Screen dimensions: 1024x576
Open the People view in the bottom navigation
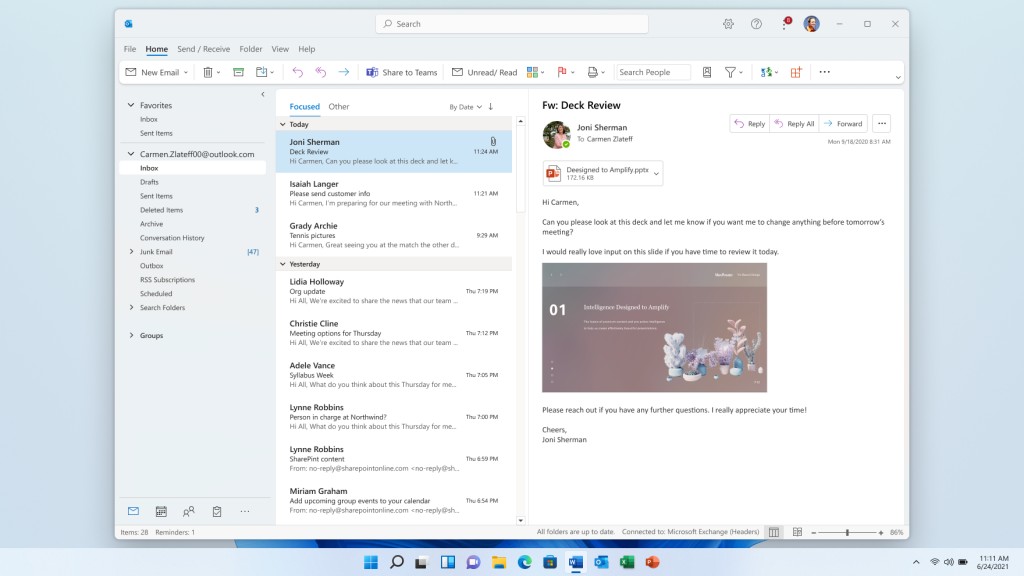pos(189,511)
